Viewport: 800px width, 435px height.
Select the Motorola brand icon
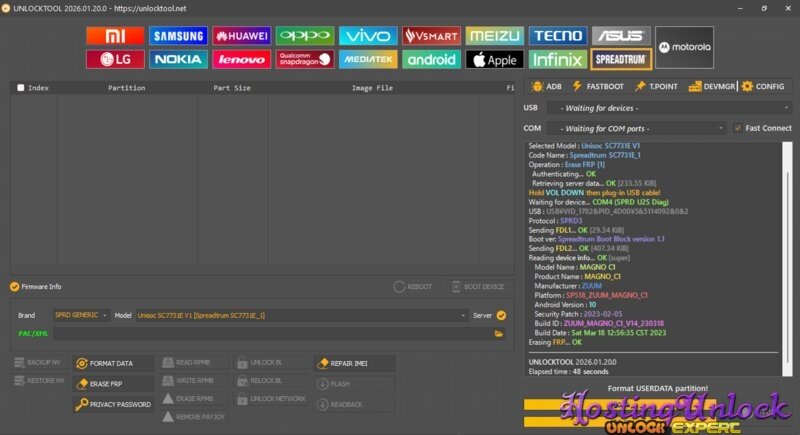(x=684, y=47)
